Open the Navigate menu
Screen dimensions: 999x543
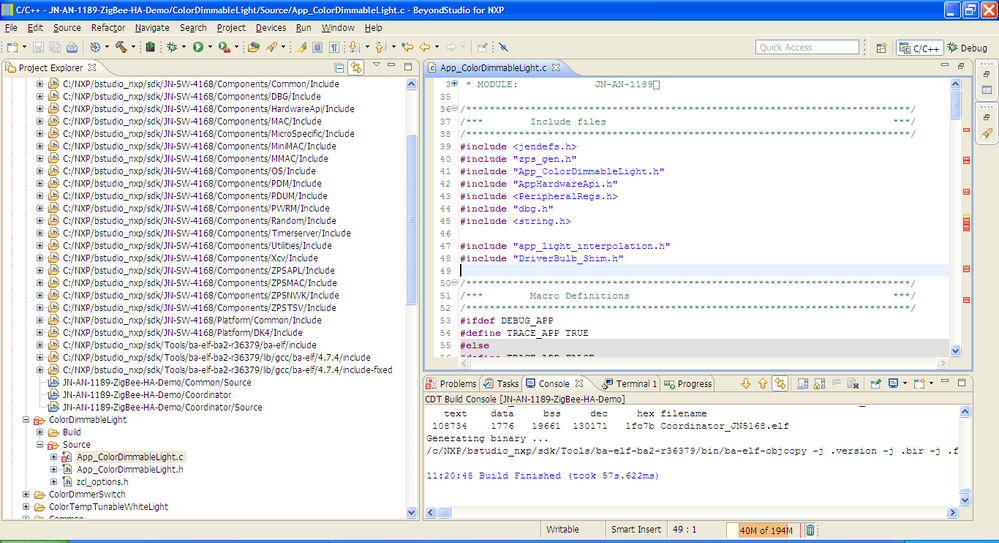pyautogui.click(x=152, y=27)
